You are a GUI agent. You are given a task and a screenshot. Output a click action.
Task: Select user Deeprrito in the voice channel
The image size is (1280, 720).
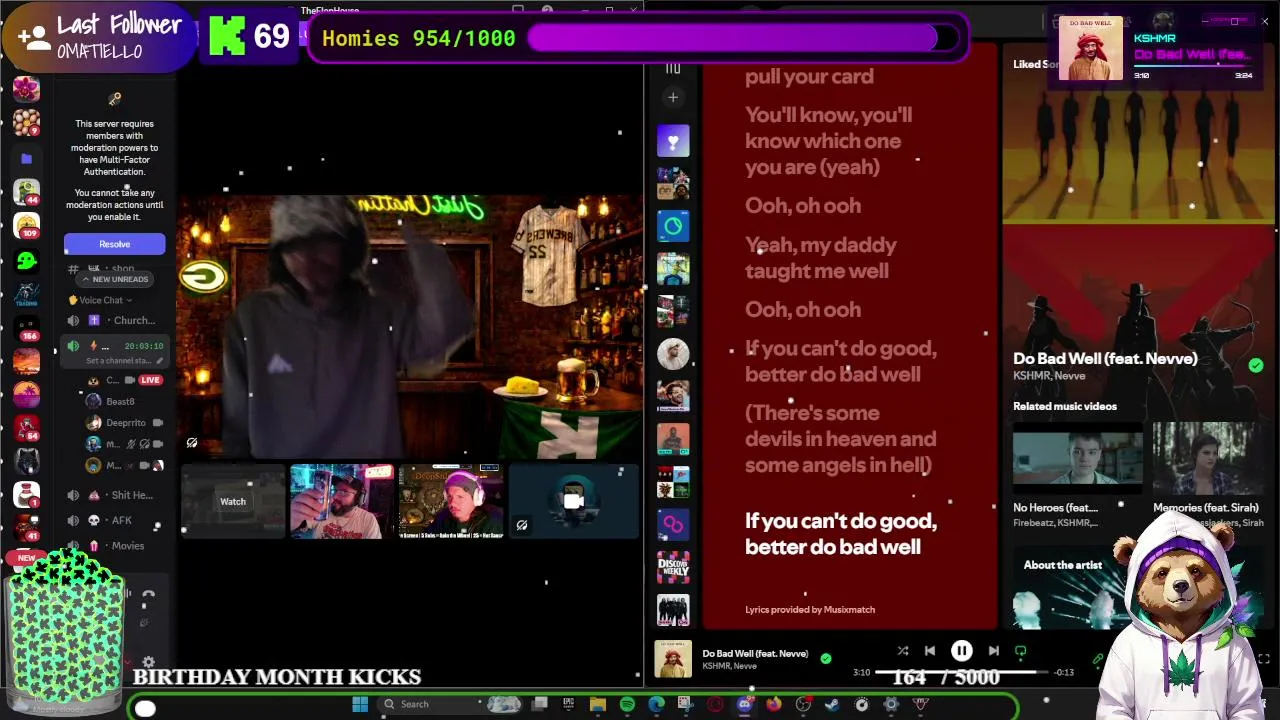(126, 422)
